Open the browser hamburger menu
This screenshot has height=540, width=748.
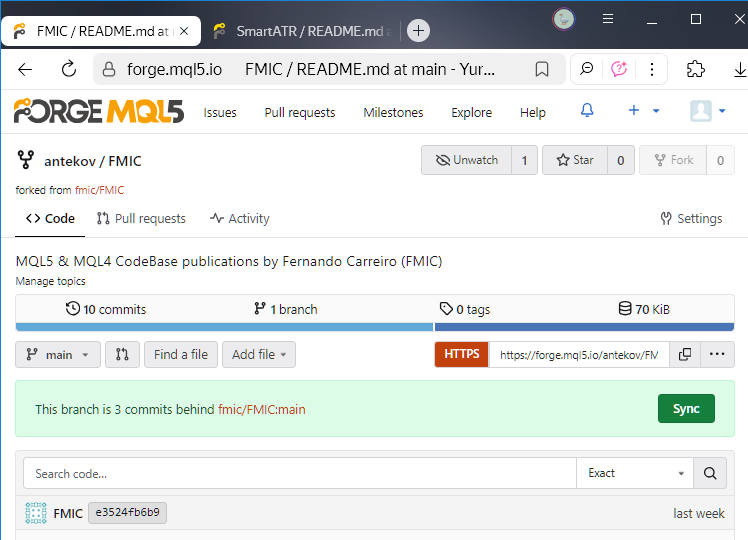tap(608, 19)
